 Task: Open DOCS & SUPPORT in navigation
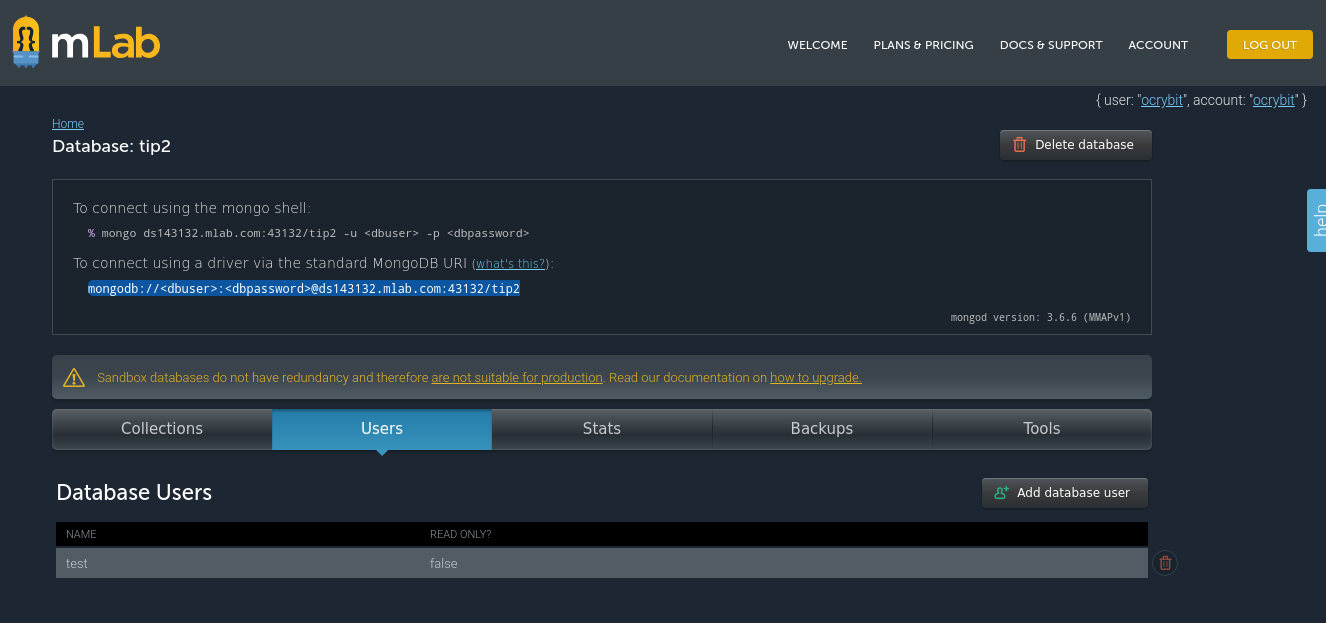1051,45
